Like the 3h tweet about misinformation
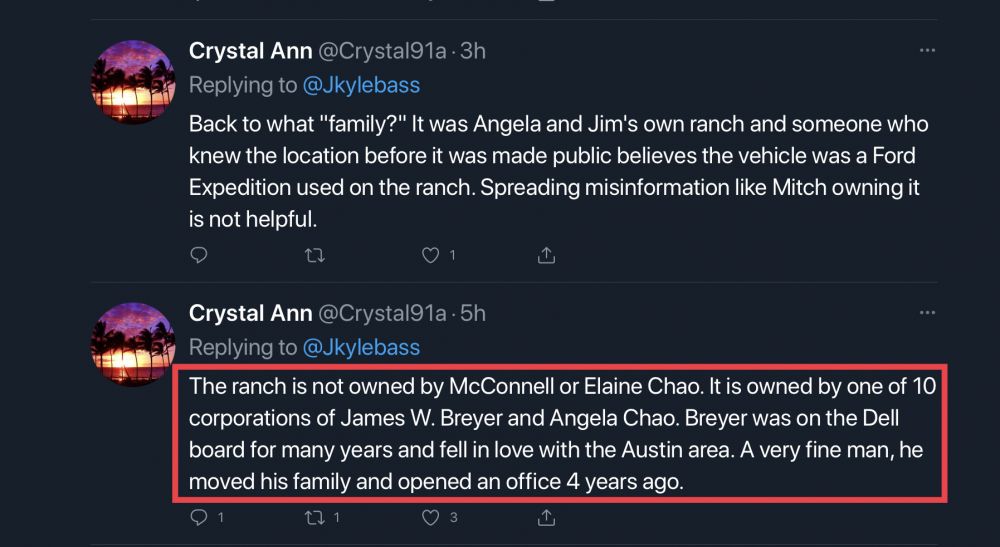The height and width of the screenshot is (547, 1000). [x=431, y=255]
